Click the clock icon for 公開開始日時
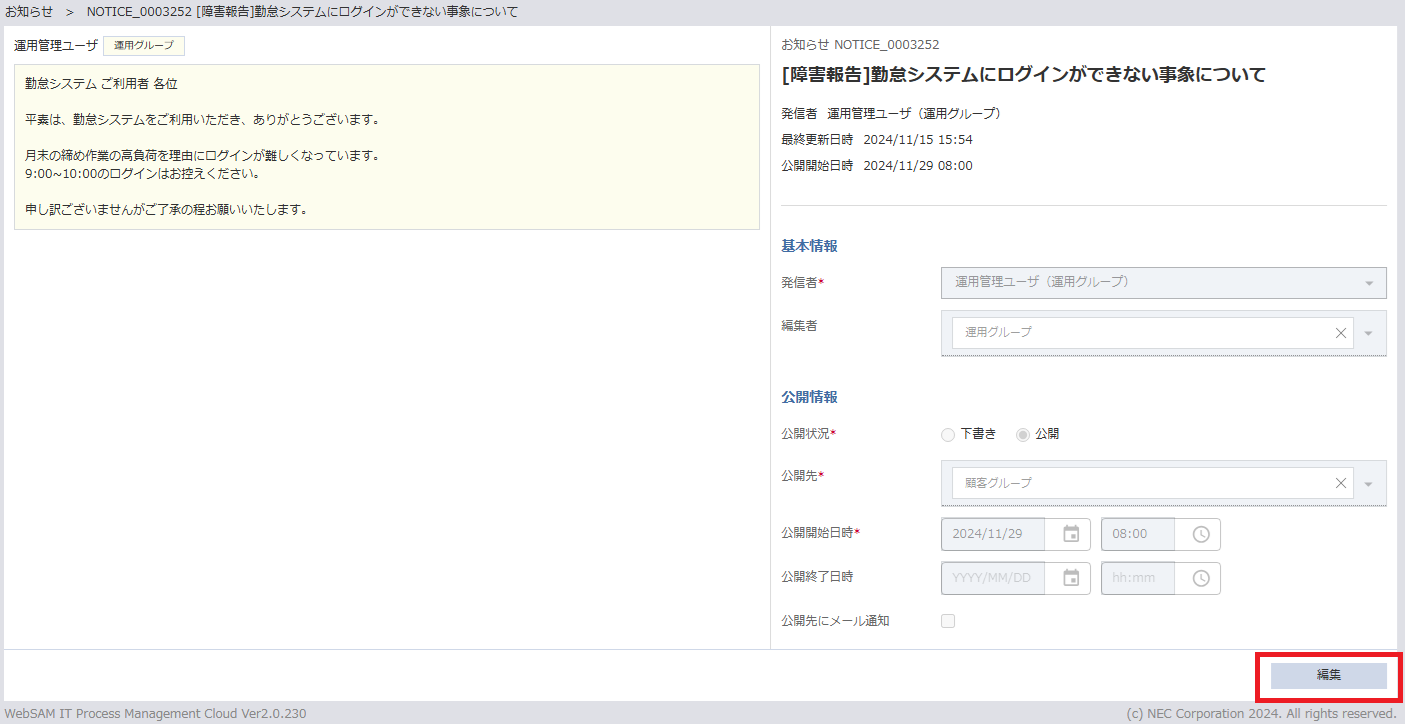The width and height of the screenshot is (1405, 724). click(1200, 534)
